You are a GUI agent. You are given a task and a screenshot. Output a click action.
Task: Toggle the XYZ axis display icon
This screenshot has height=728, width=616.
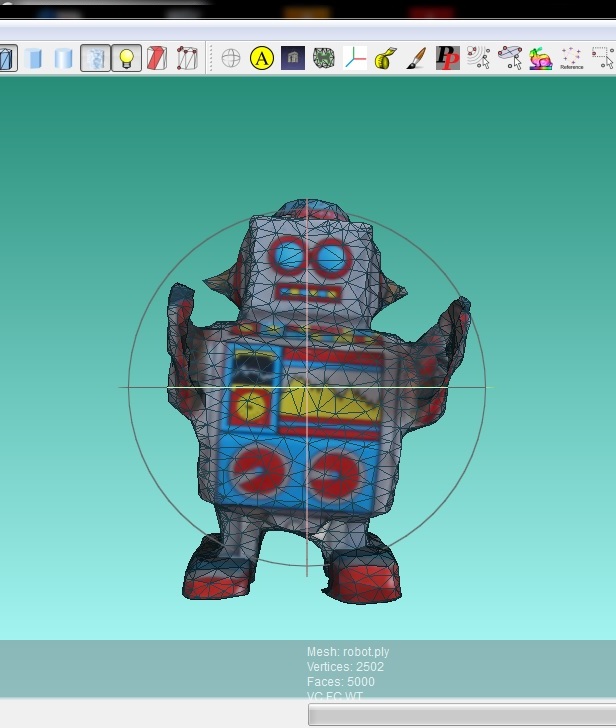(355, 58)
